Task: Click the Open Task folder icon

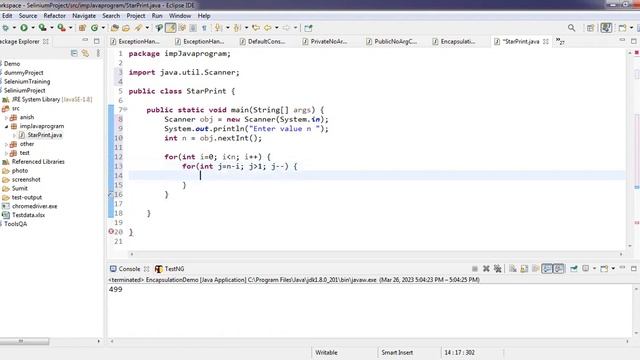Action: coord(126,28)
